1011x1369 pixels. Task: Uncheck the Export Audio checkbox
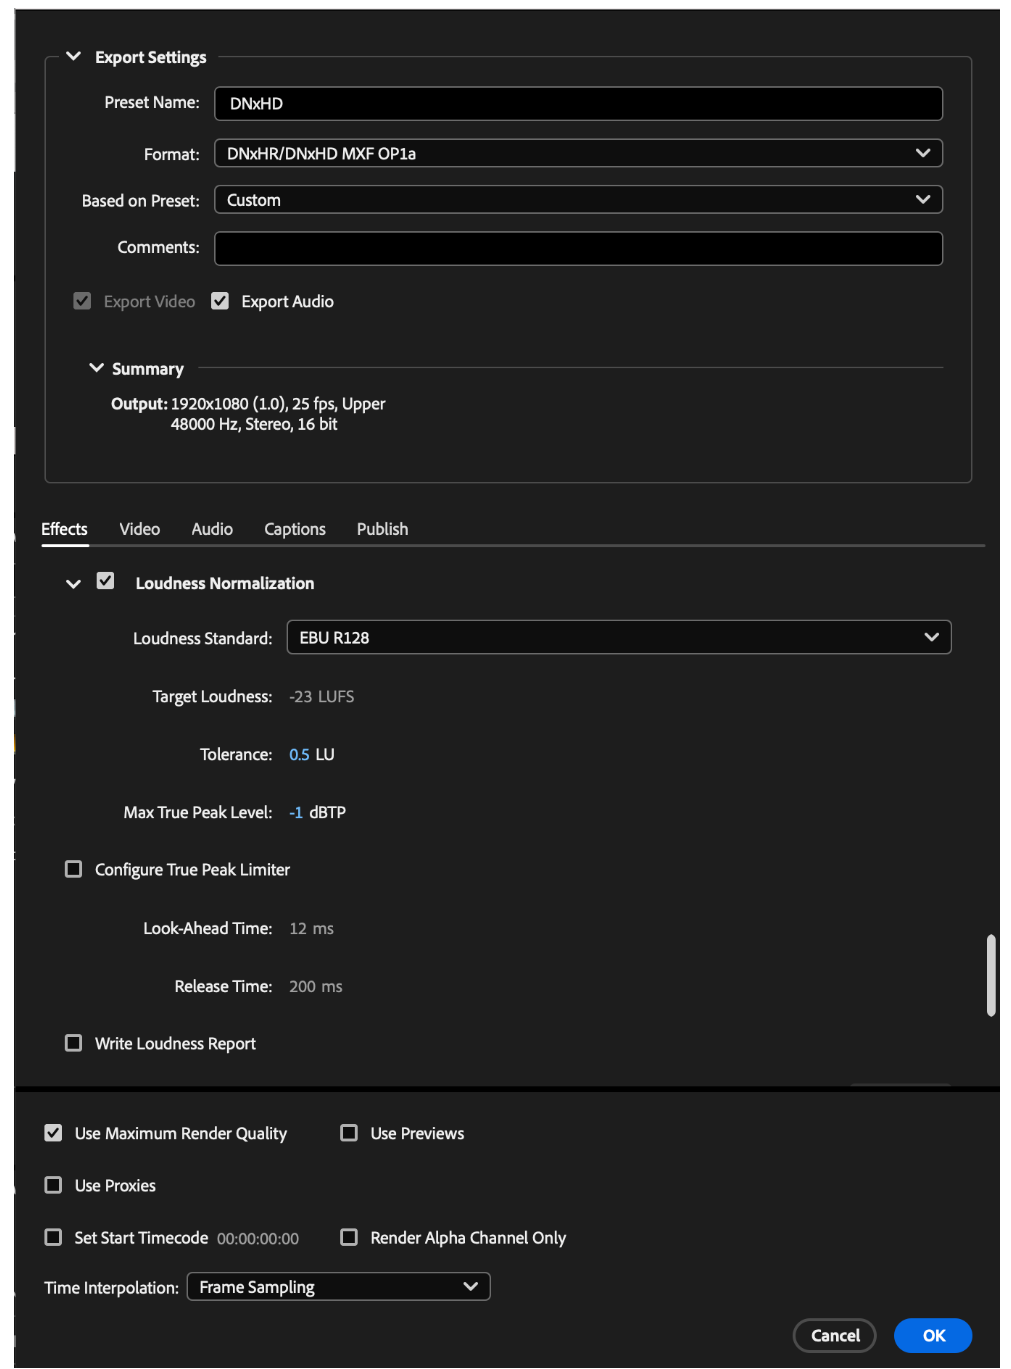pyautogui.click(x=220, y=301)
